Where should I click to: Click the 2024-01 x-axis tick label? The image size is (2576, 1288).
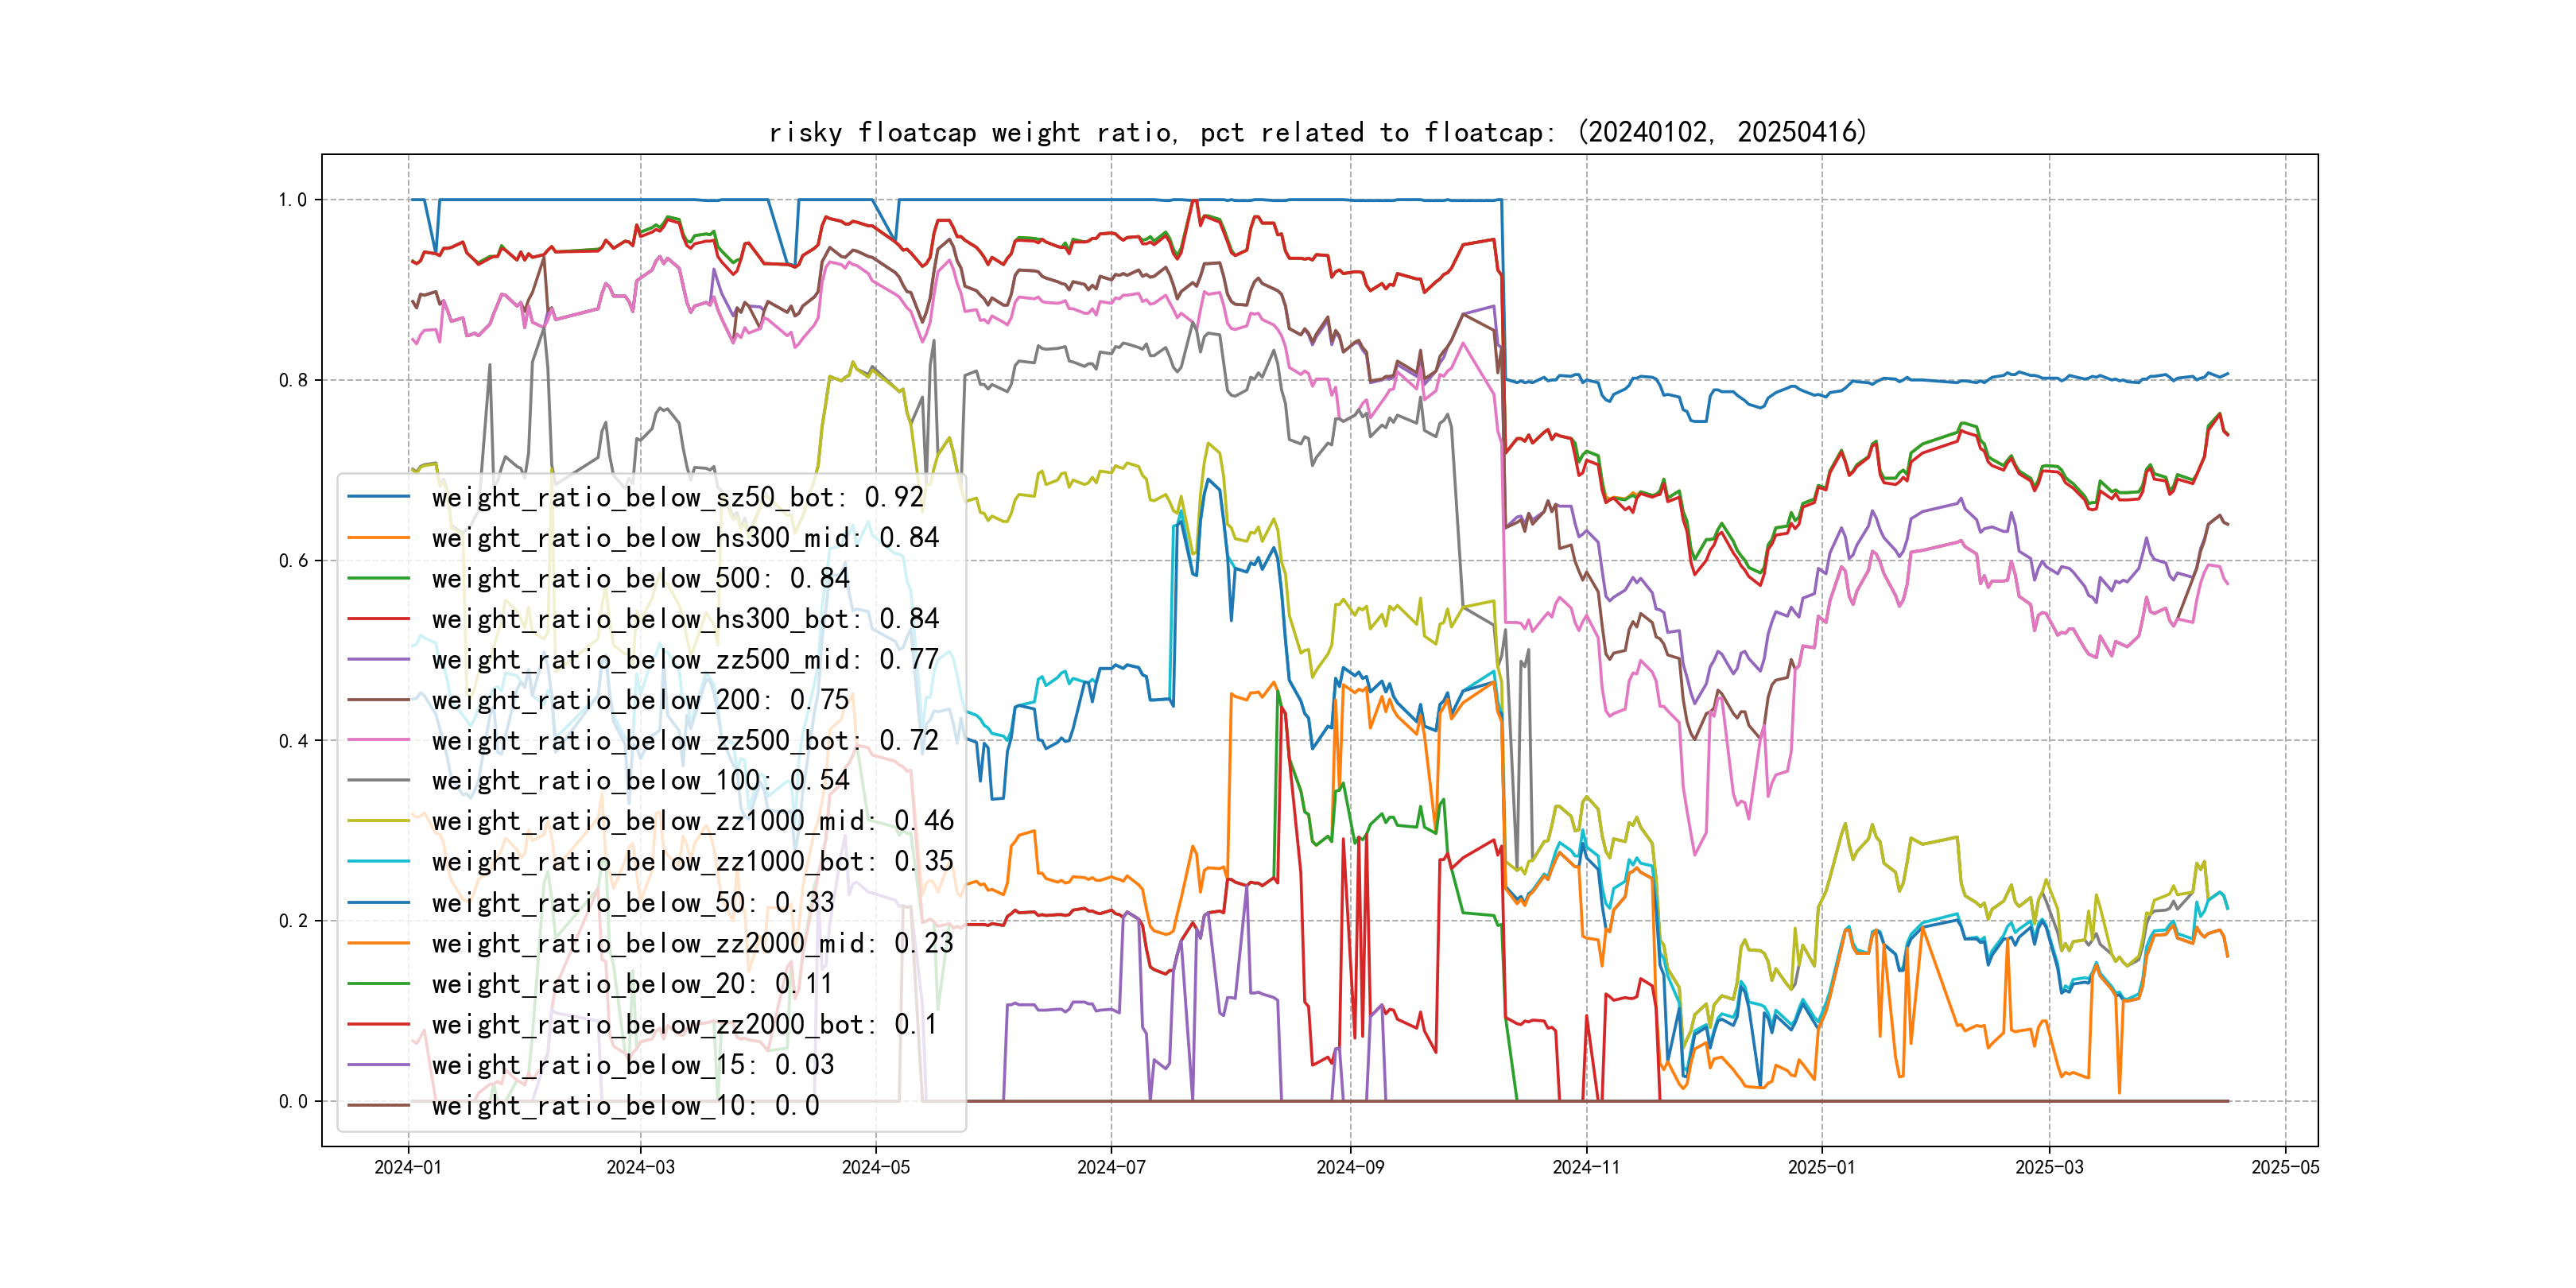click(407, 1167)
